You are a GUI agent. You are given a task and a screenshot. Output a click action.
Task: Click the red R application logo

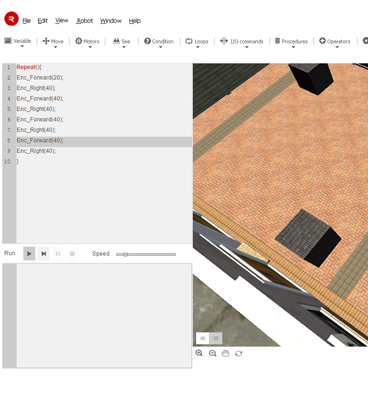pos(11,19)
